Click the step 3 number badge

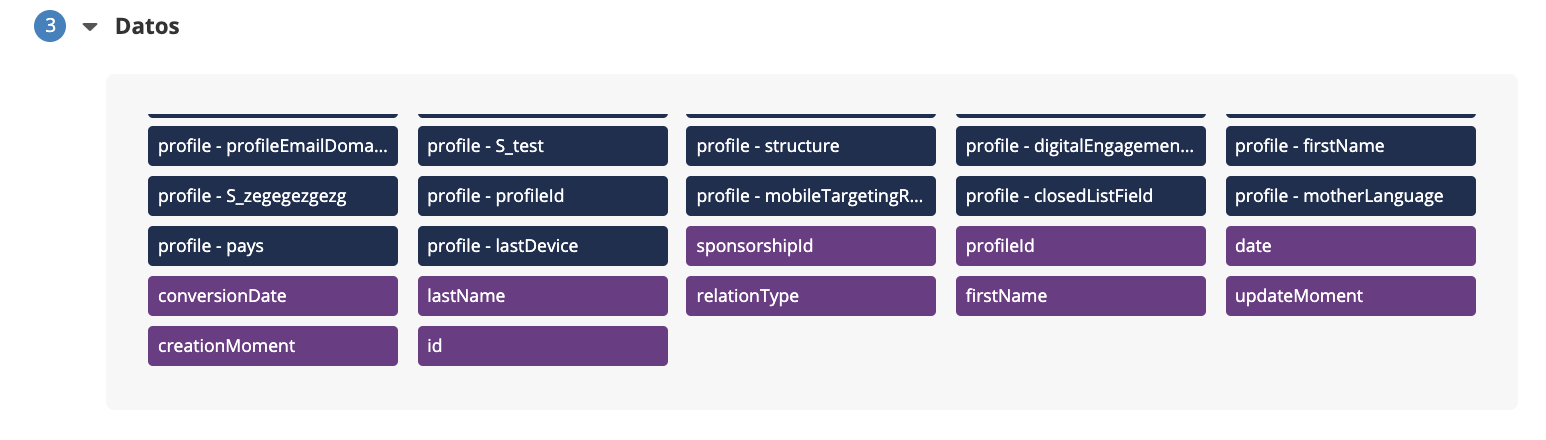point(50,27)
